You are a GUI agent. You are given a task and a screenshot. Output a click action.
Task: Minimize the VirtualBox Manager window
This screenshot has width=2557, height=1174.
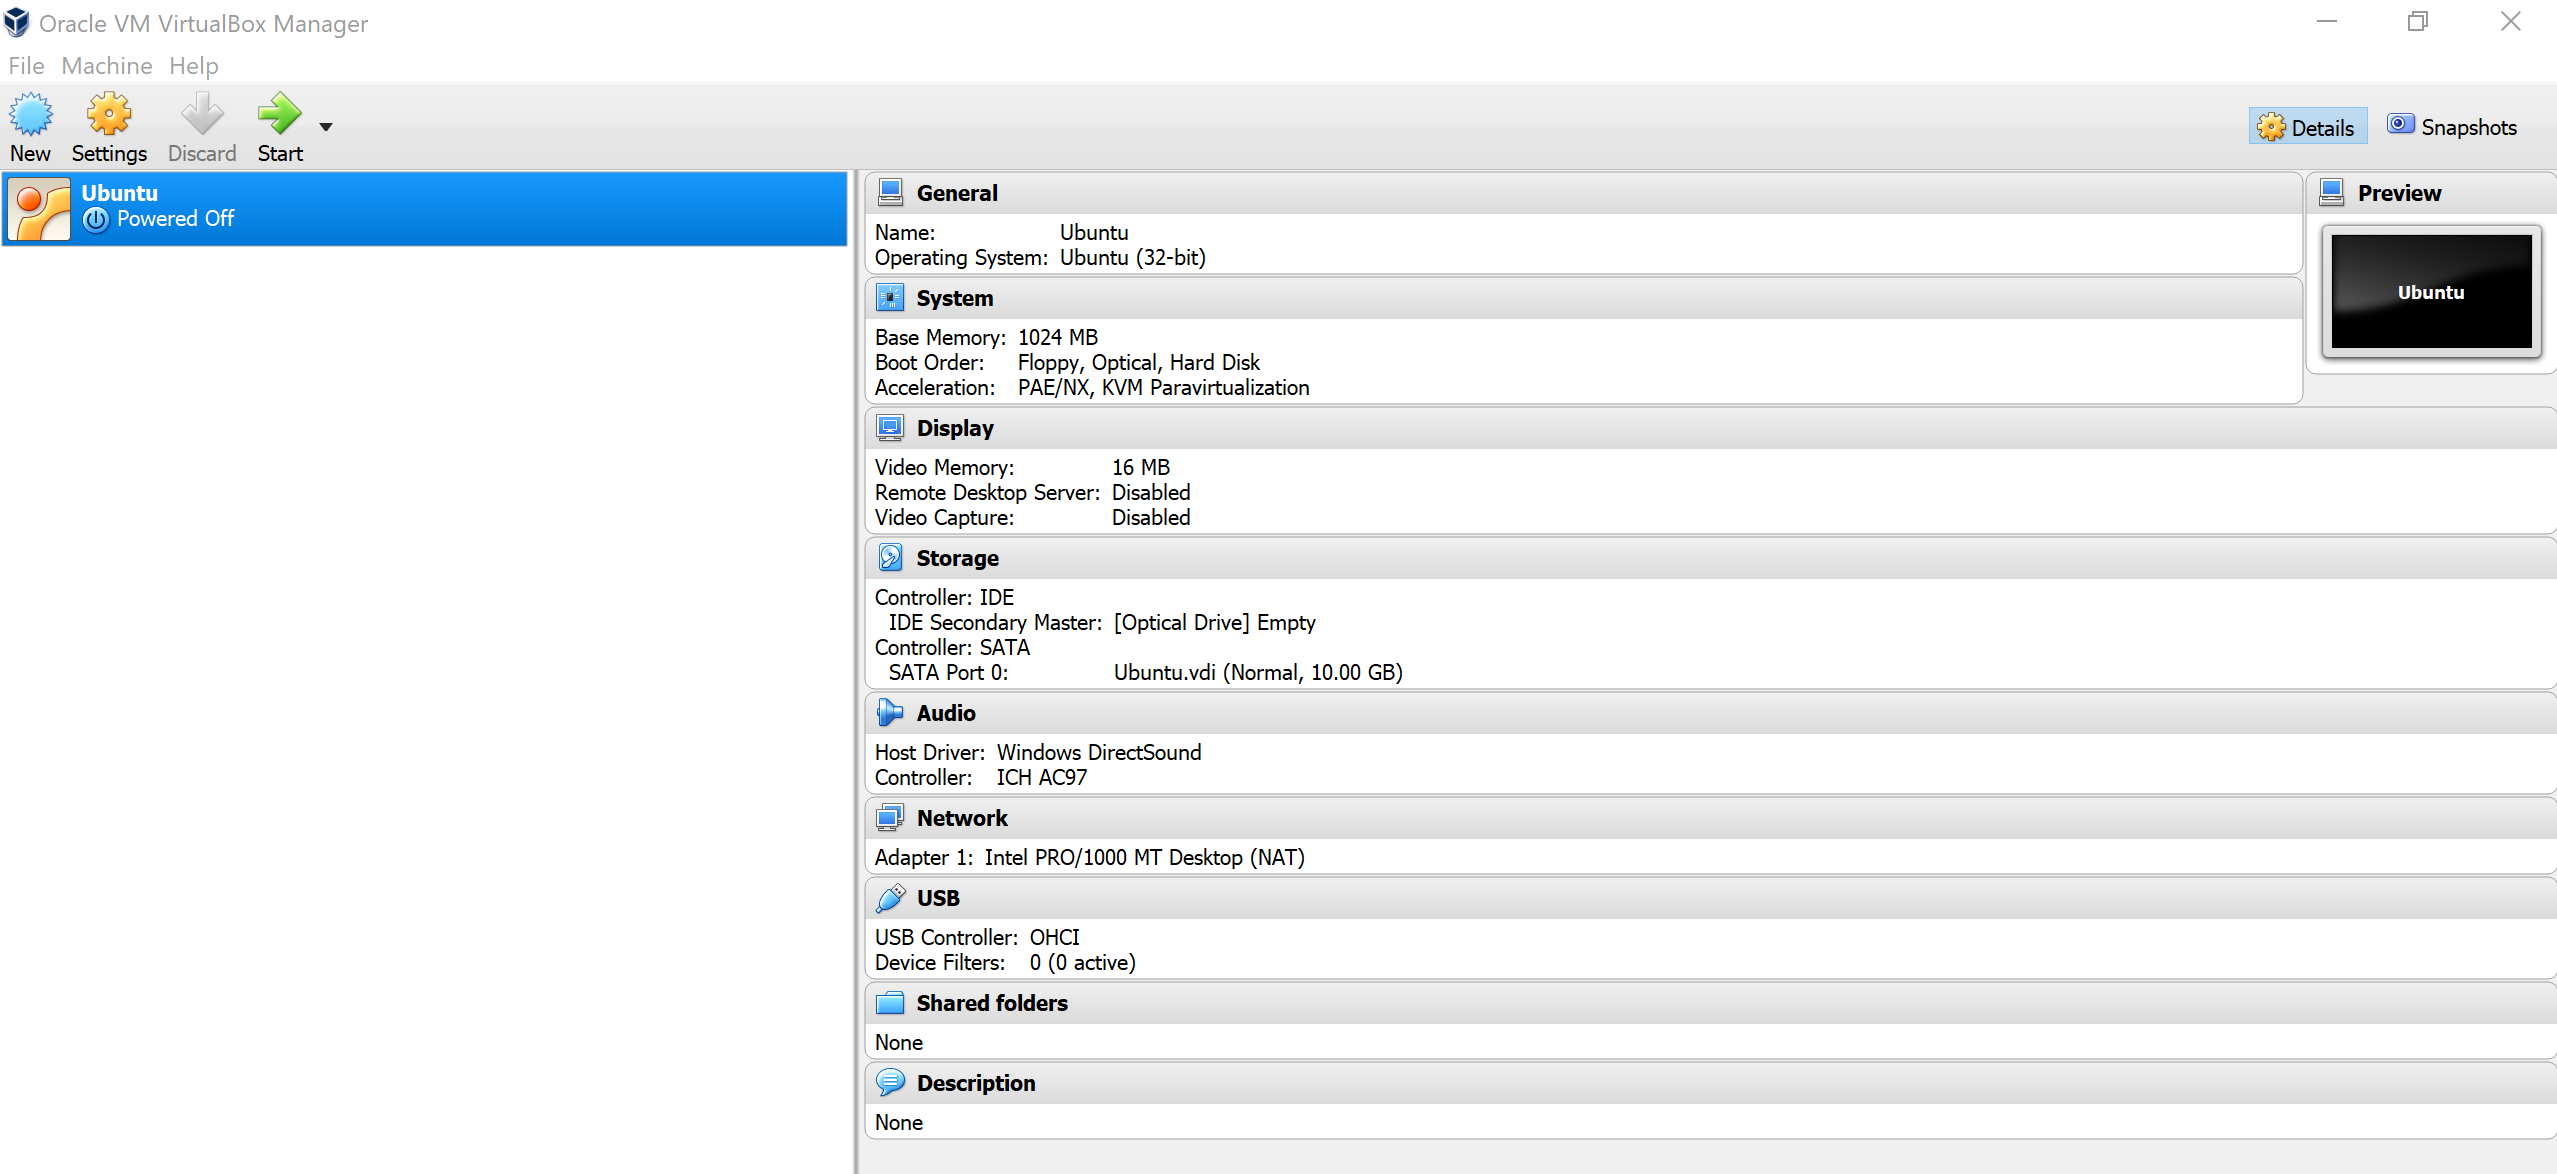[x=2327, y=21]
